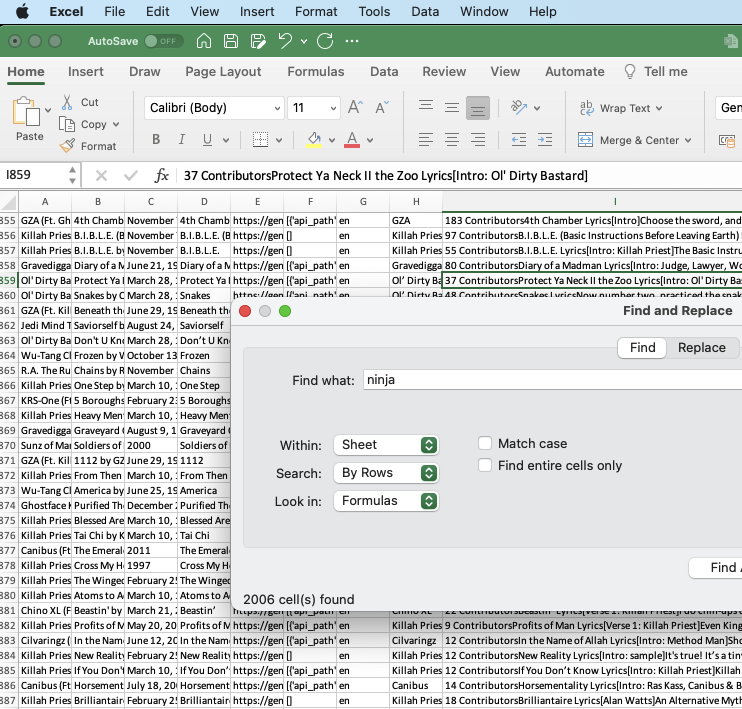Click the insert function fx icon
This screenshot has width=742, height=709.
pos(161,176)
